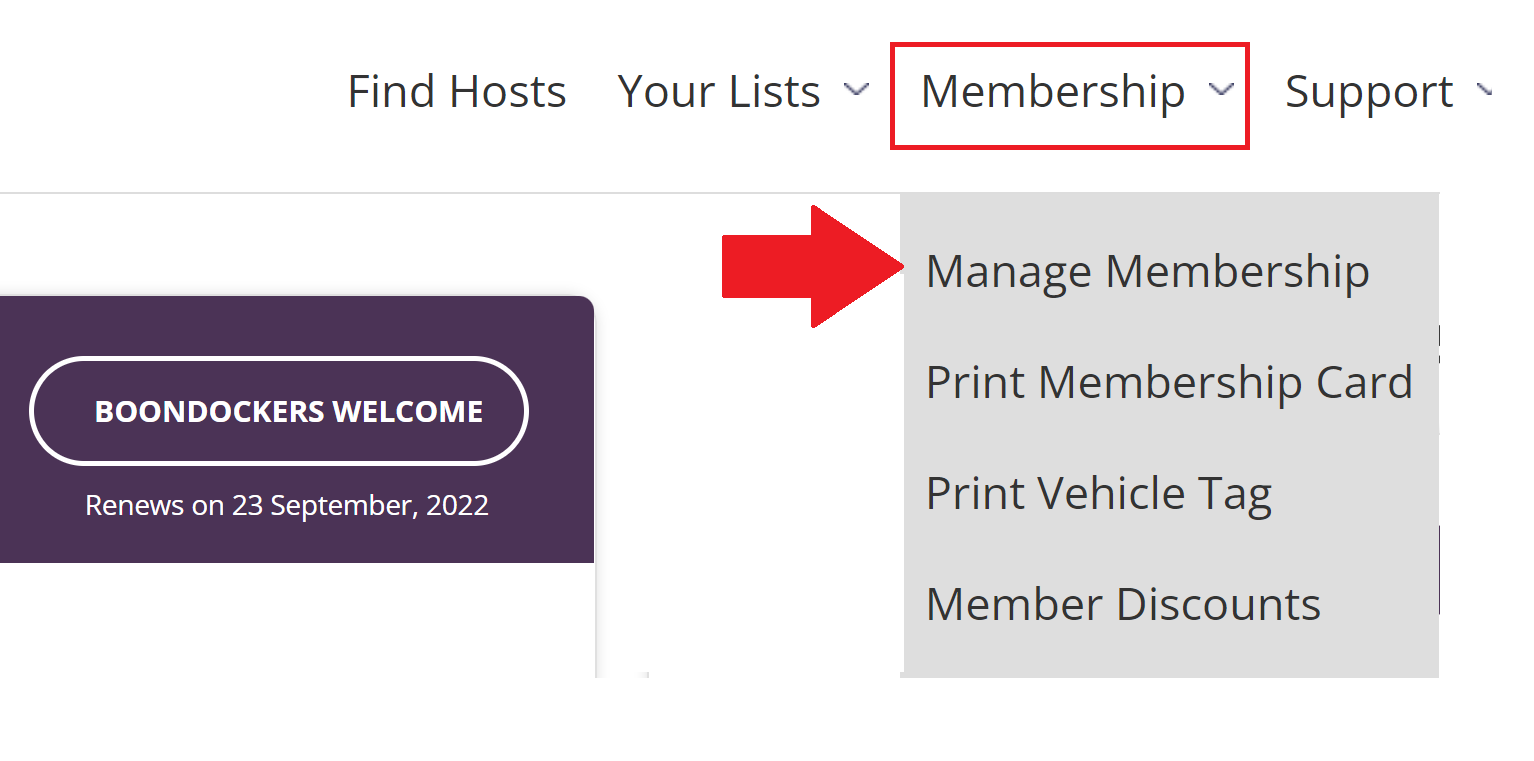Open the Your Lists menu

coord(719,92)
